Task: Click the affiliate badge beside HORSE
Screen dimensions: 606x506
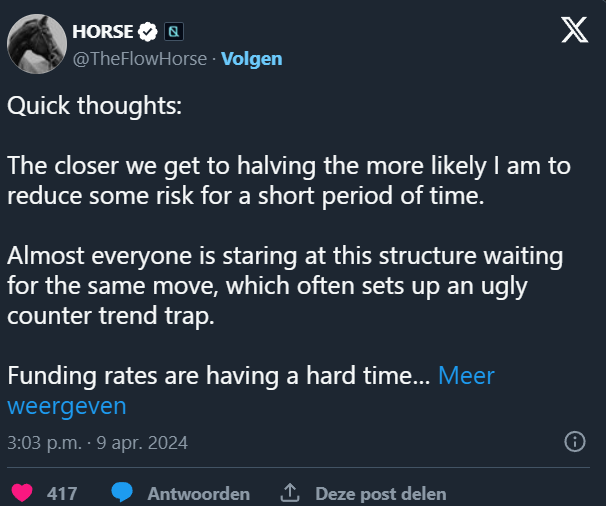Action: pyautogui.click(x=170, y=32)
